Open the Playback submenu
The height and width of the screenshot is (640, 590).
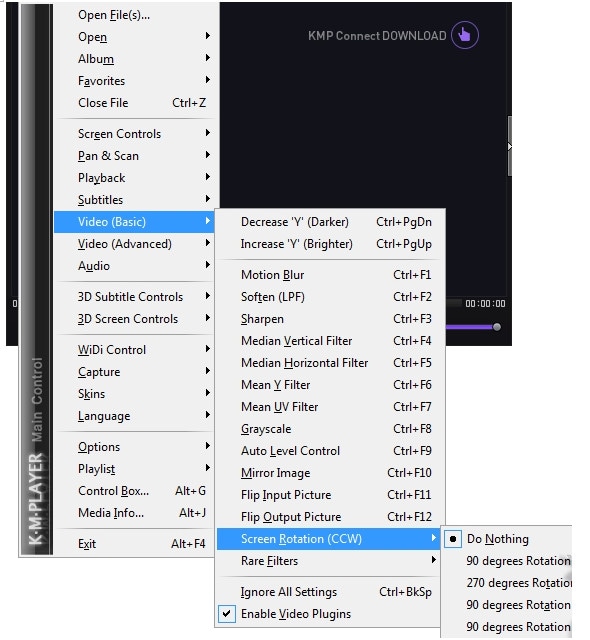[134, 178]
